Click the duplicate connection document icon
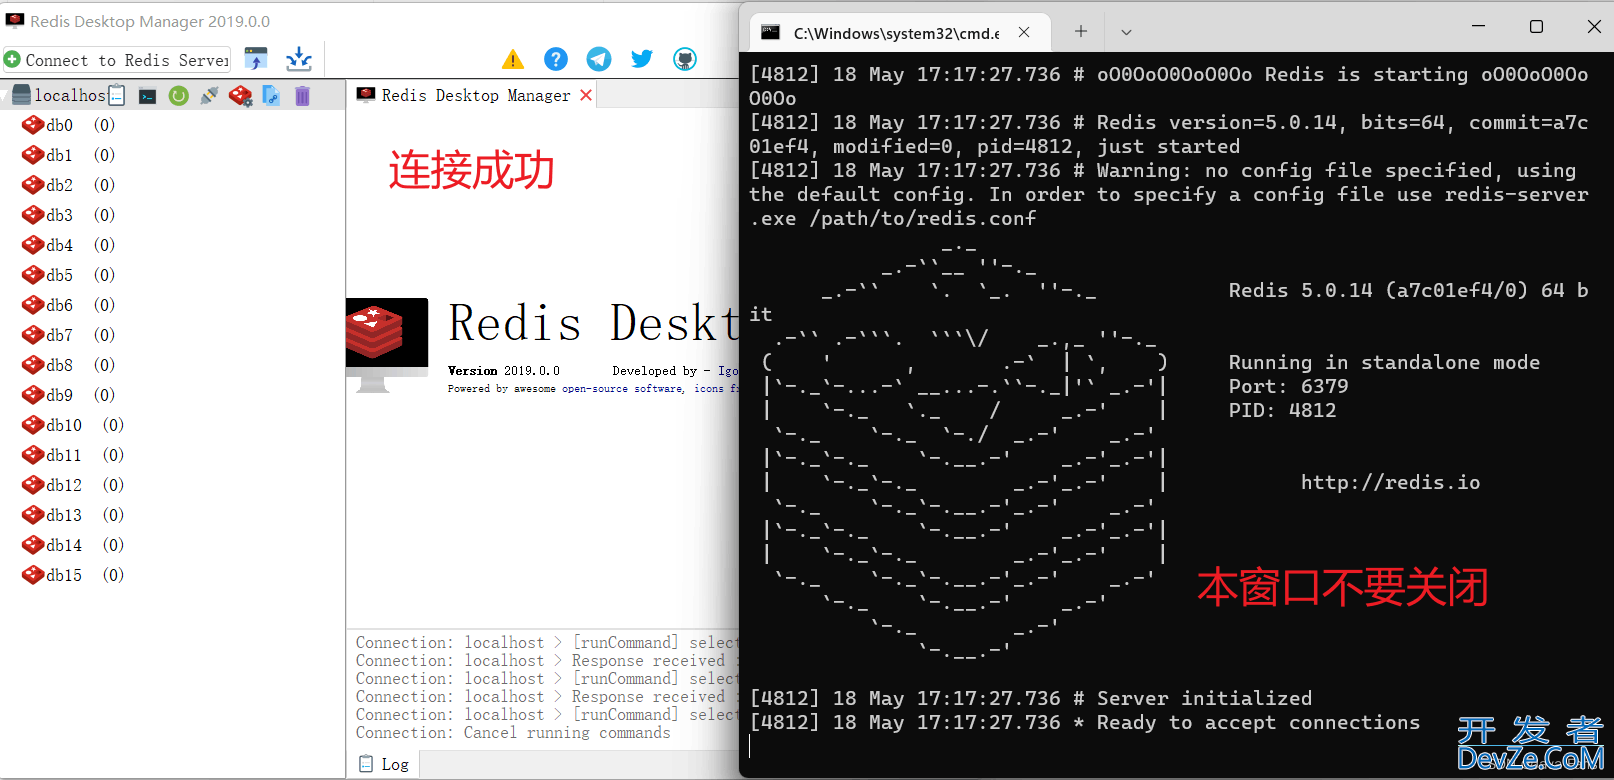The width and height of the screenshot is (1614, 780). 271,96
